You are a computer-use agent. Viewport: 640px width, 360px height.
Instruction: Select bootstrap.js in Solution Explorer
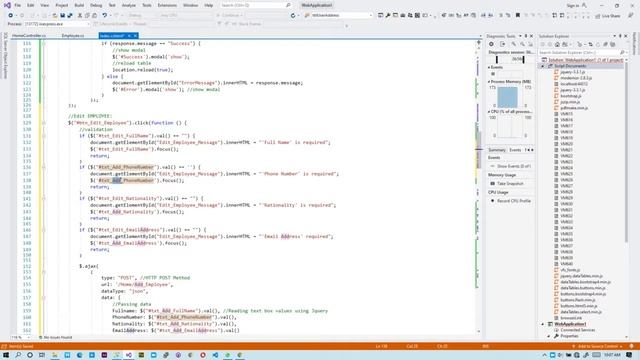point(571,96)
